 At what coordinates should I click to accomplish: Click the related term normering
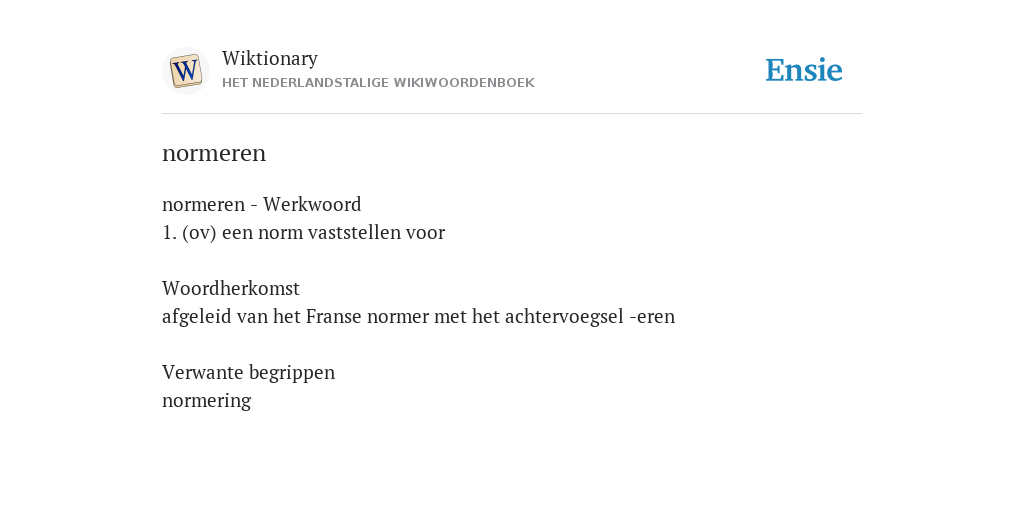point(206,401)
